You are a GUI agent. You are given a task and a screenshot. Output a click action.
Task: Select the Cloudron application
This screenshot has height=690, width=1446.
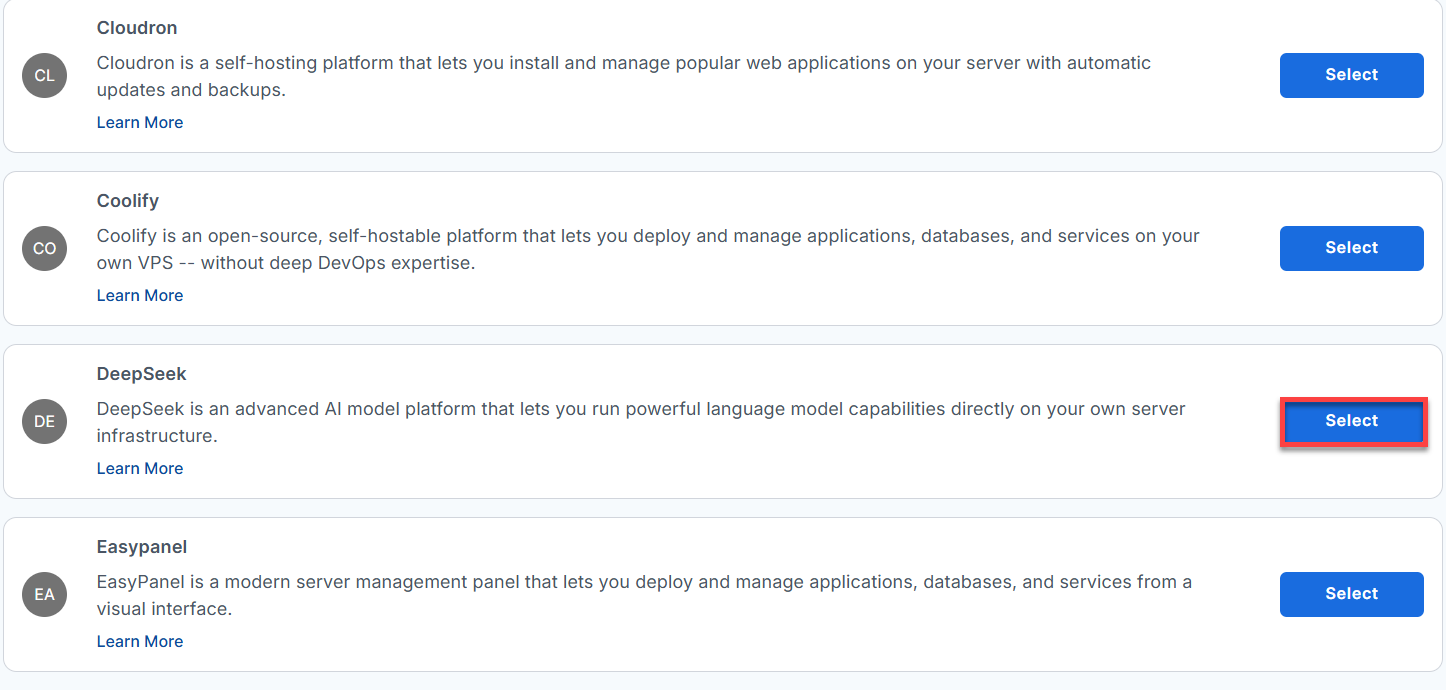point(1351,75)
